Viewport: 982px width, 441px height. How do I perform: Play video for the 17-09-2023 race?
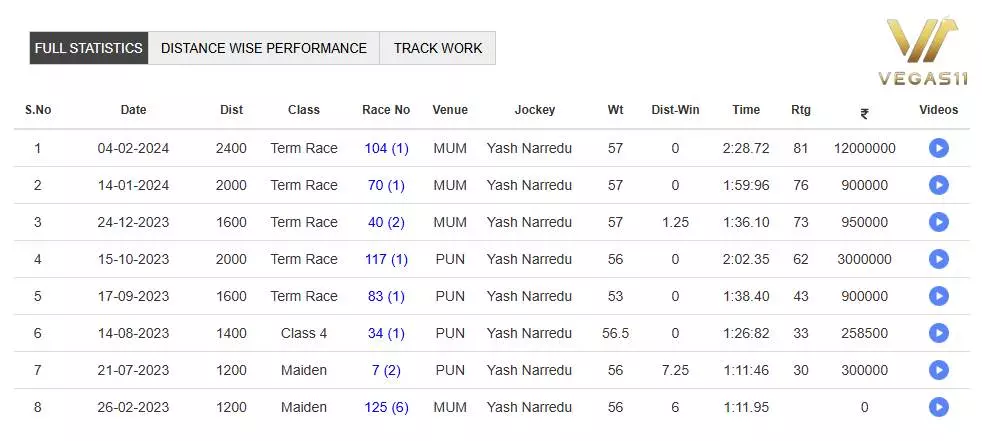point(938,296)
